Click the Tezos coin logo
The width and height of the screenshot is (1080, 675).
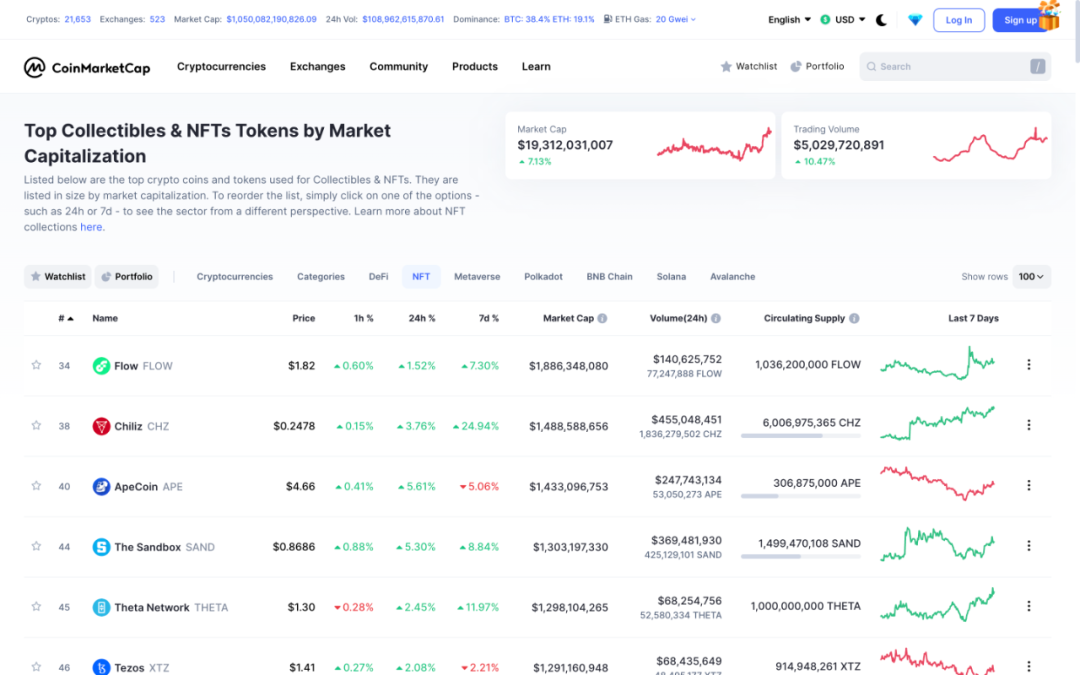point(101,667)
